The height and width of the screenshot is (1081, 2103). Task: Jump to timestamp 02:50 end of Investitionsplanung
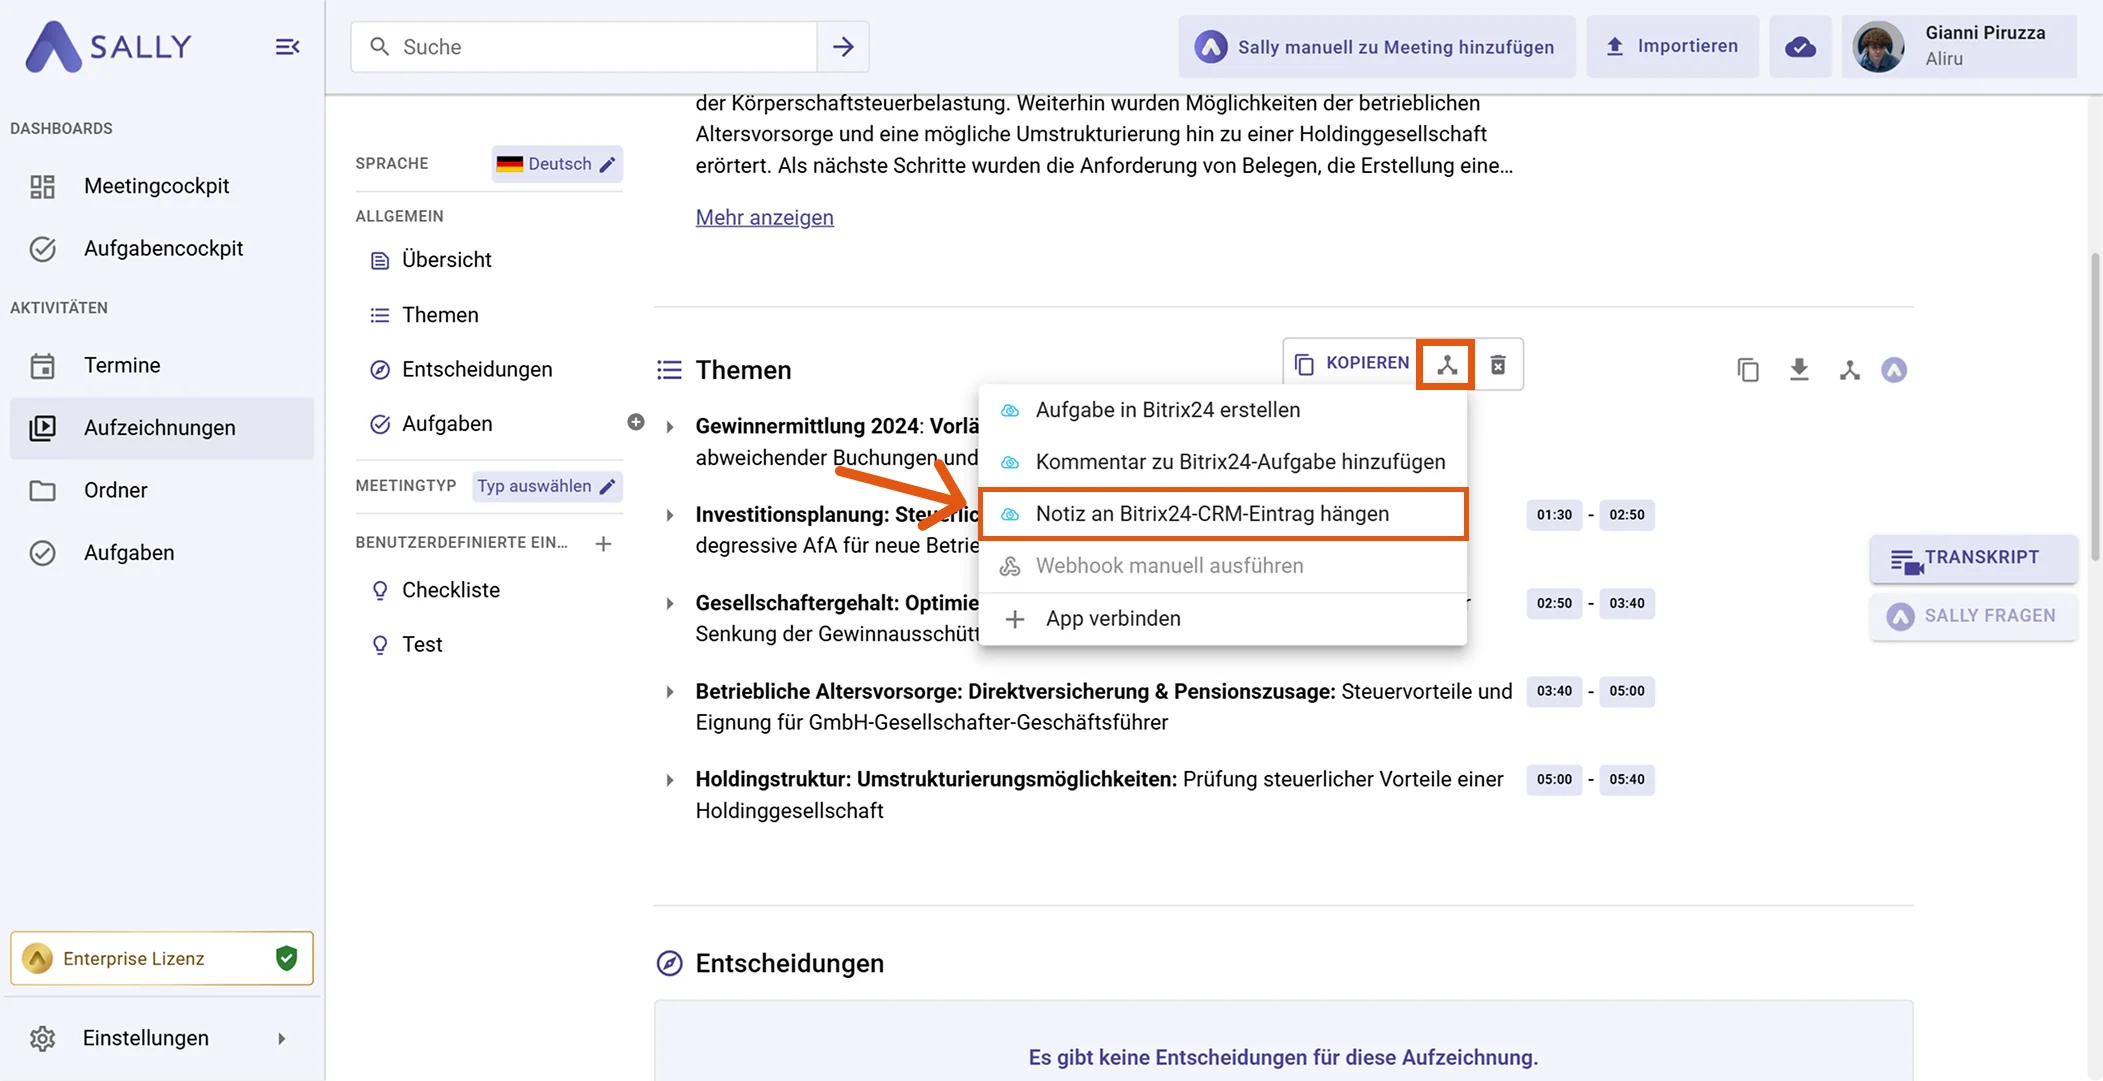1626,515
